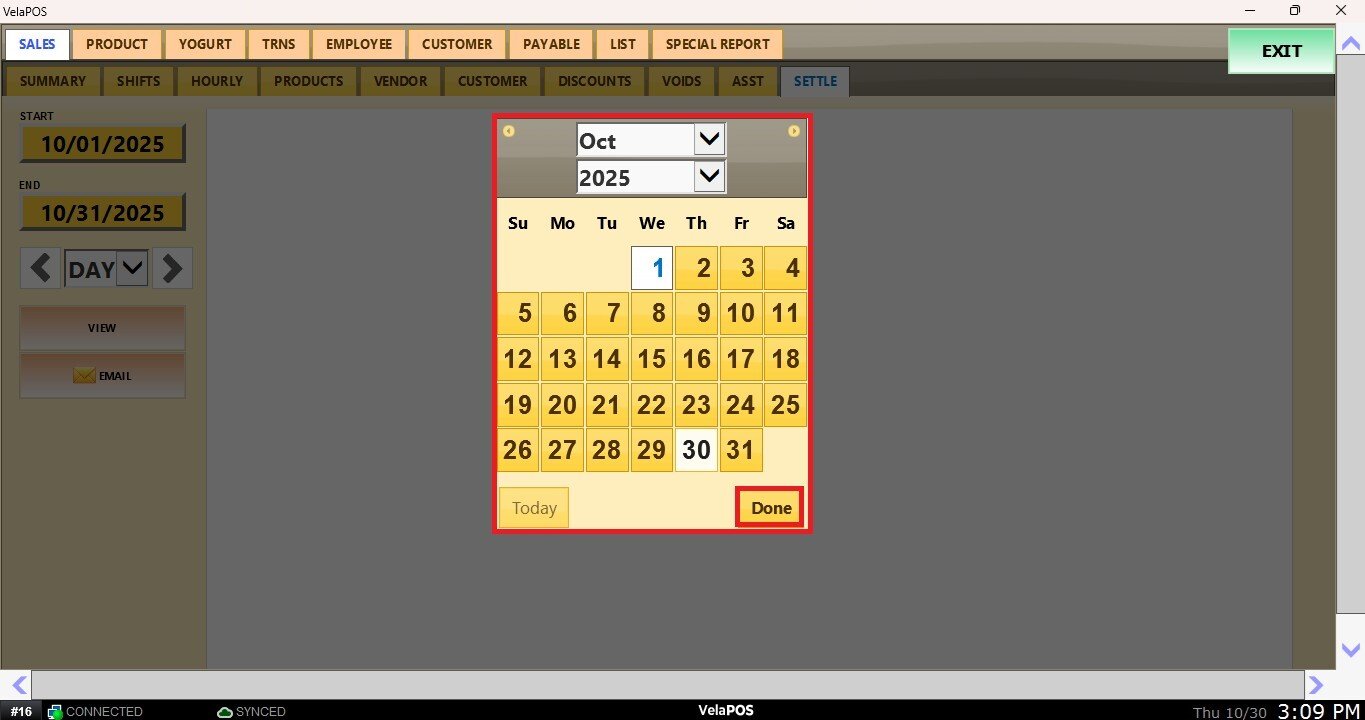This screenshot has height=720, width=1365.
Task: Click the previous month arrow in calendar
Action: (509, 131)
